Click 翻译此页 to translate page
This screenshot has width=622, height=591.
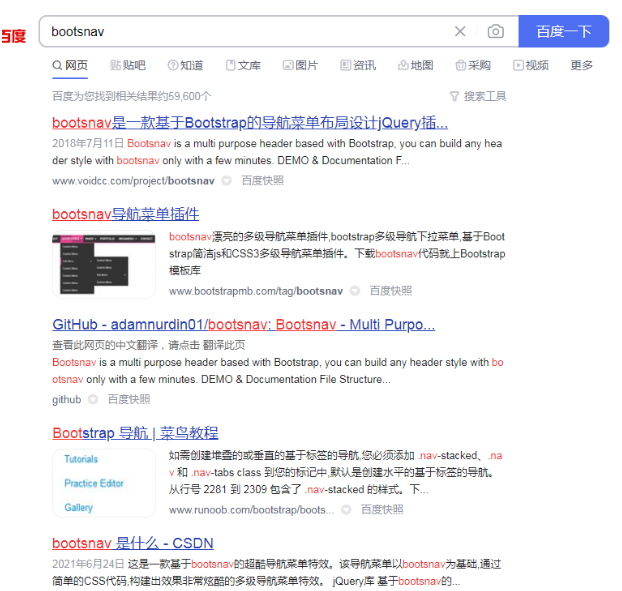coord(224,345)
